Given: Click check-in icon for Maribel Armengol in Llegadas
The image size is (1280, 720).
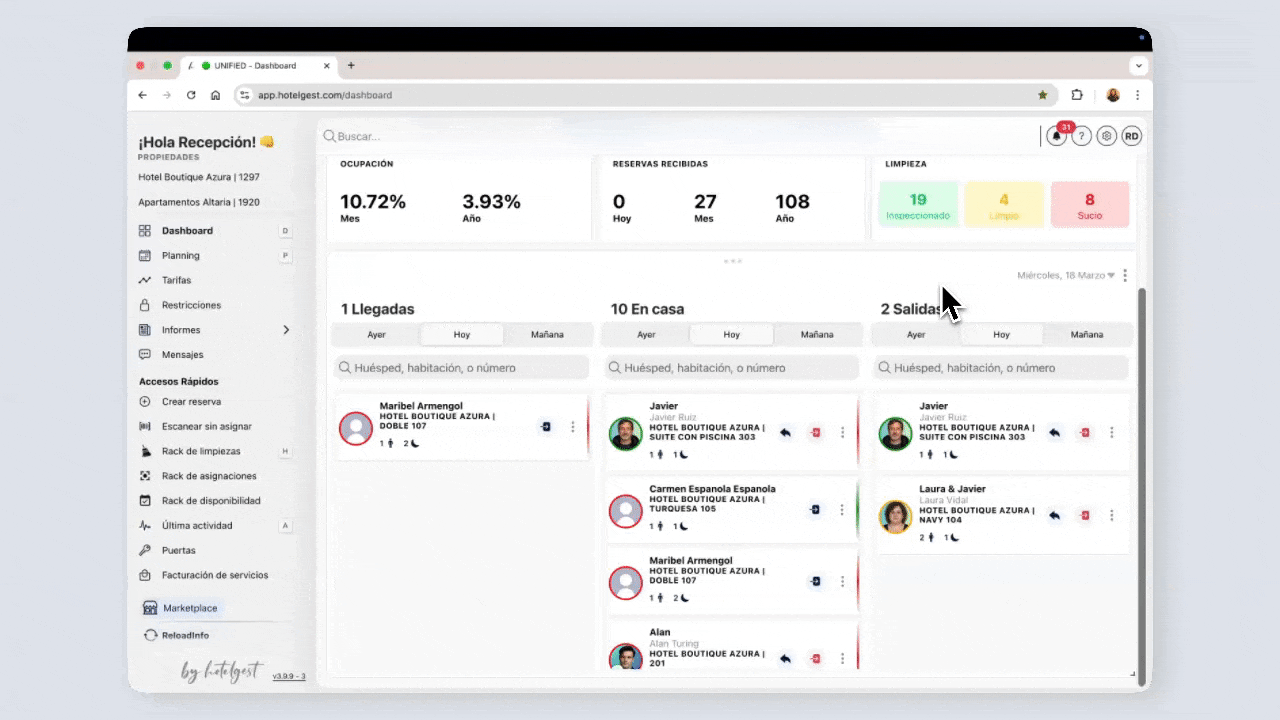Looking at the screenshot, I should click(546, 427).
